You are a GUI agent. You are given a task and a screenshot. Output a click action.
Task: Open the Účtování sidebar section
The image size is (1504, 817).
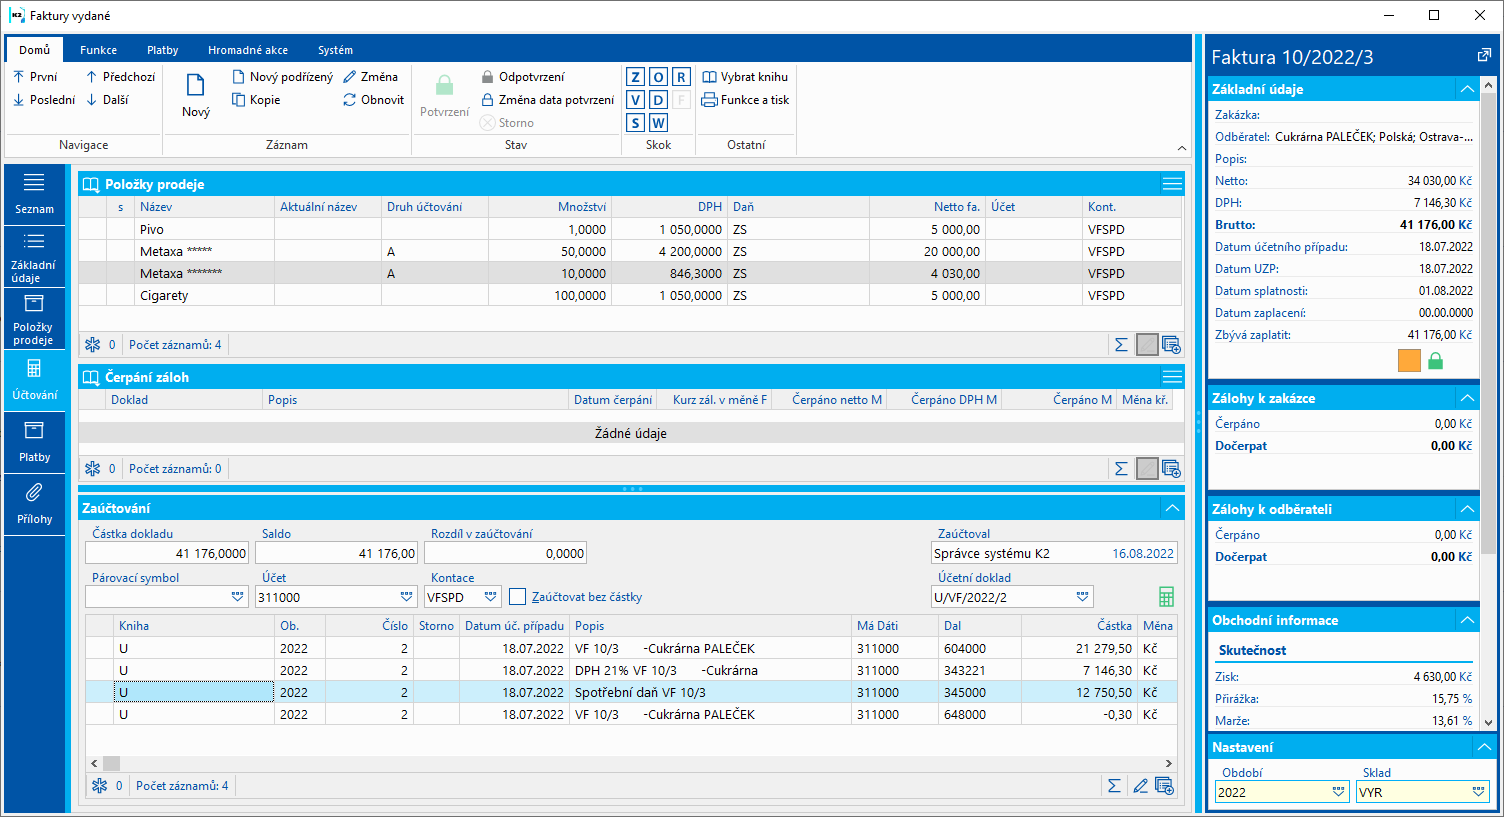click(34, 379)
